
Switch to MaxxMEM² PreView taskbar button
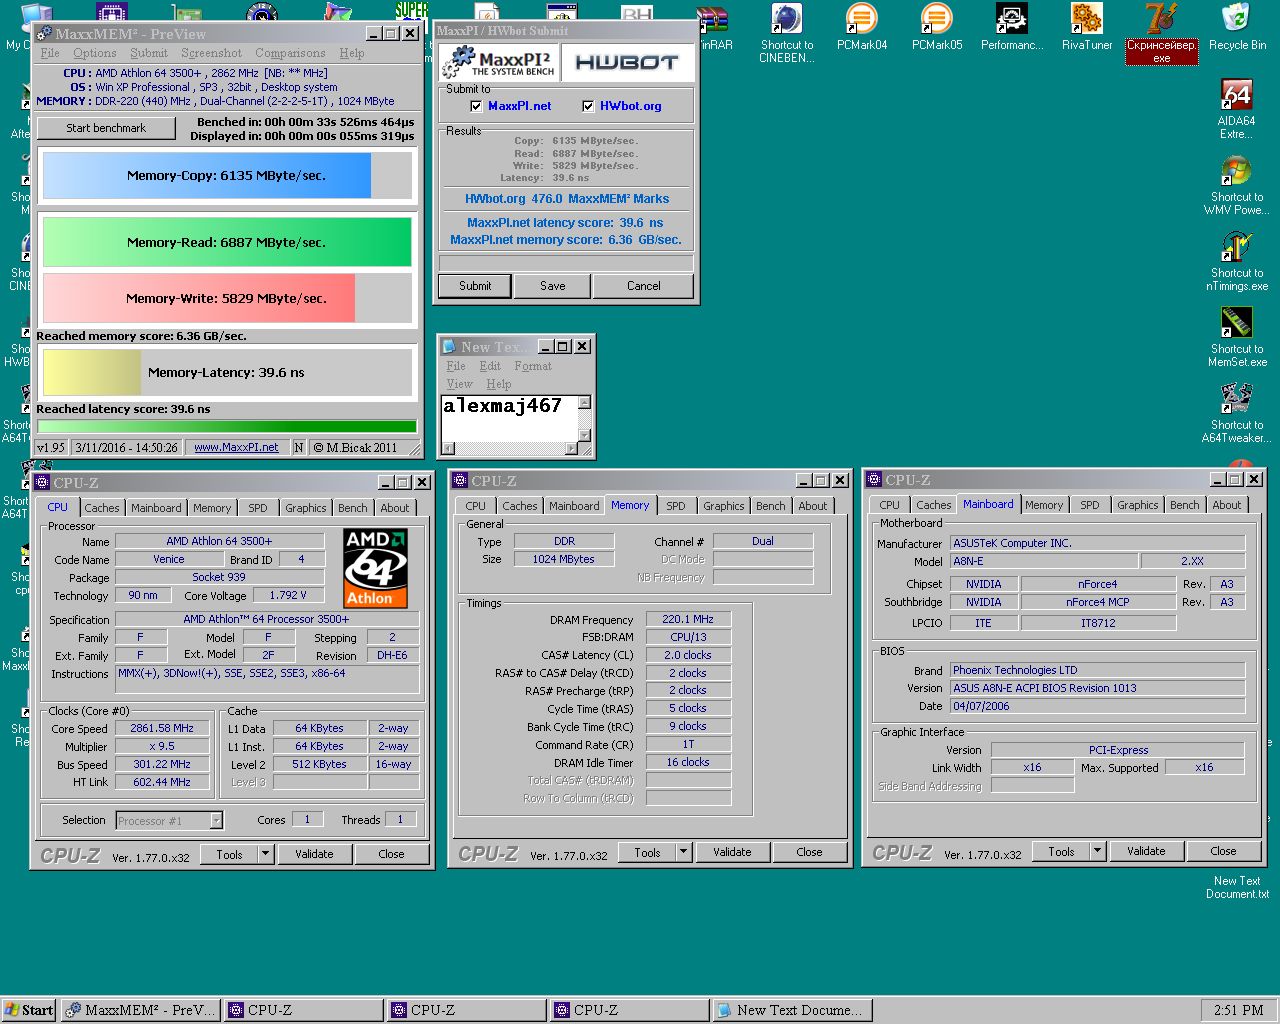click(x=141, y=1010)
